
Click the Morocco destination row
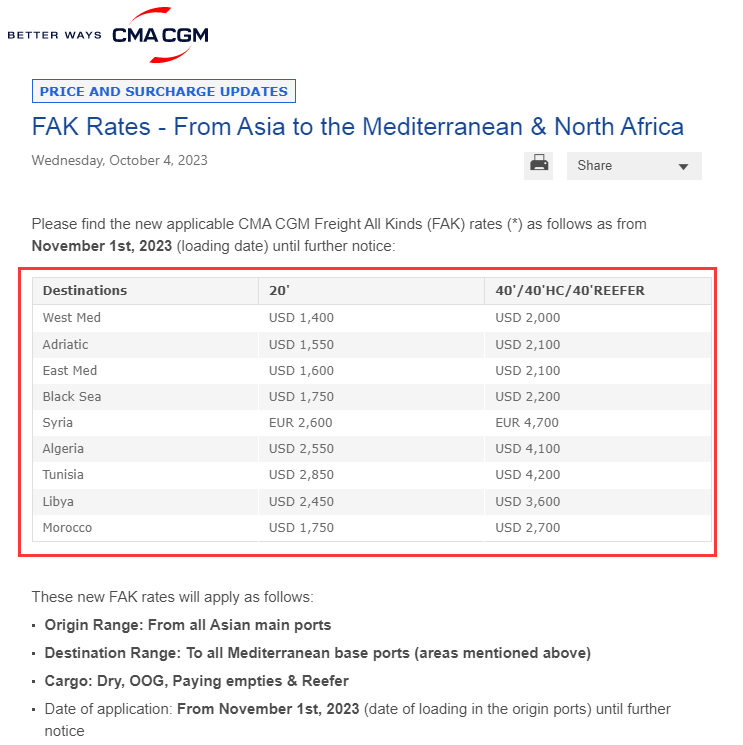(372, 528)
